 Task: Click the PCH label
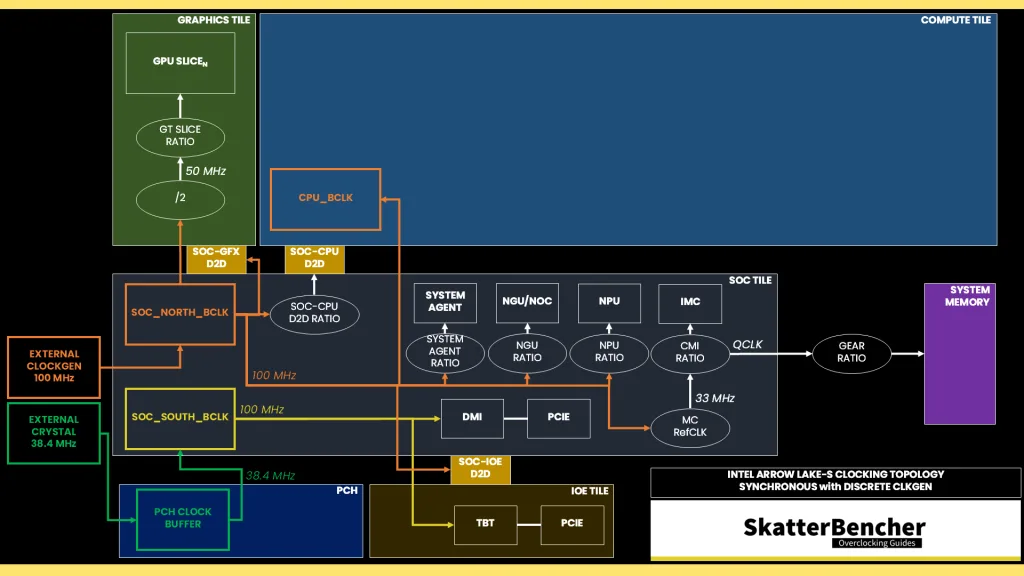click(347, 491)
